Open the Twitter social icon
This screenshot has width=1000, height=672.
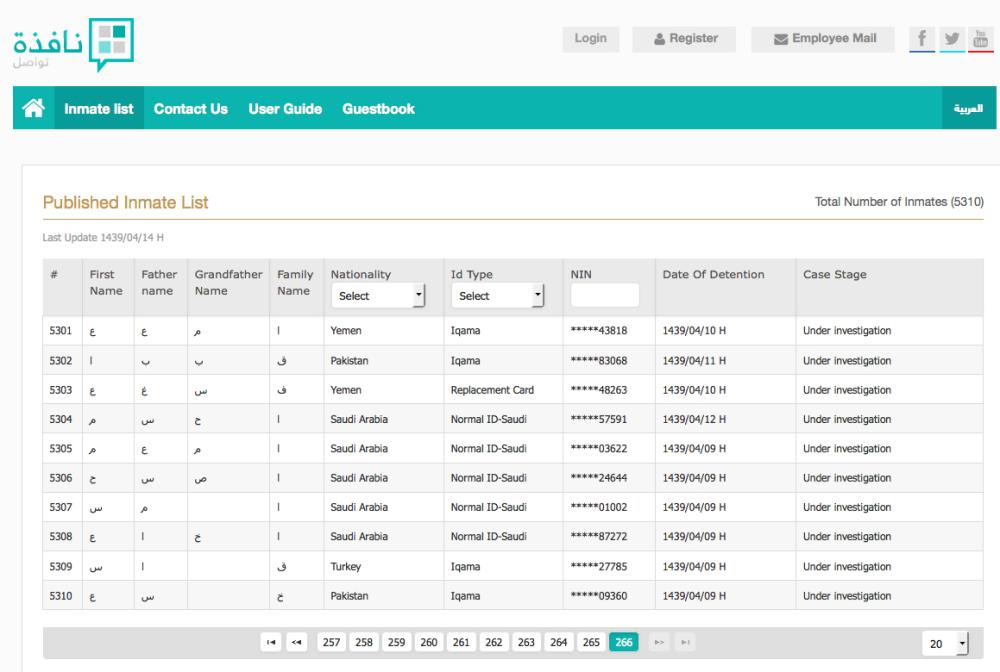(x=952, y=39)
